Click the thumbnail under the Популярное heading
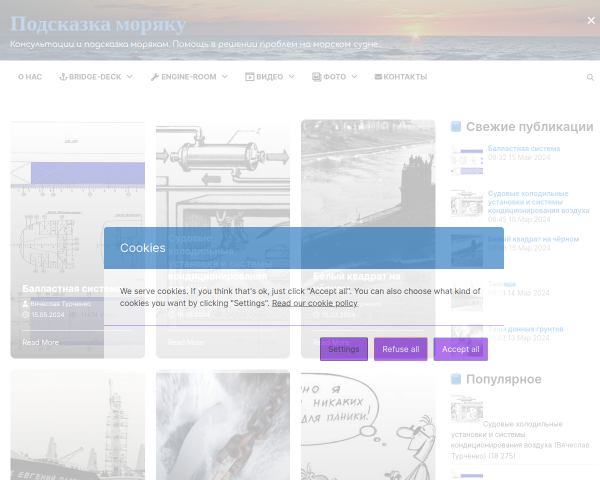This screenshot has width=600, height=480. [467, 409]
